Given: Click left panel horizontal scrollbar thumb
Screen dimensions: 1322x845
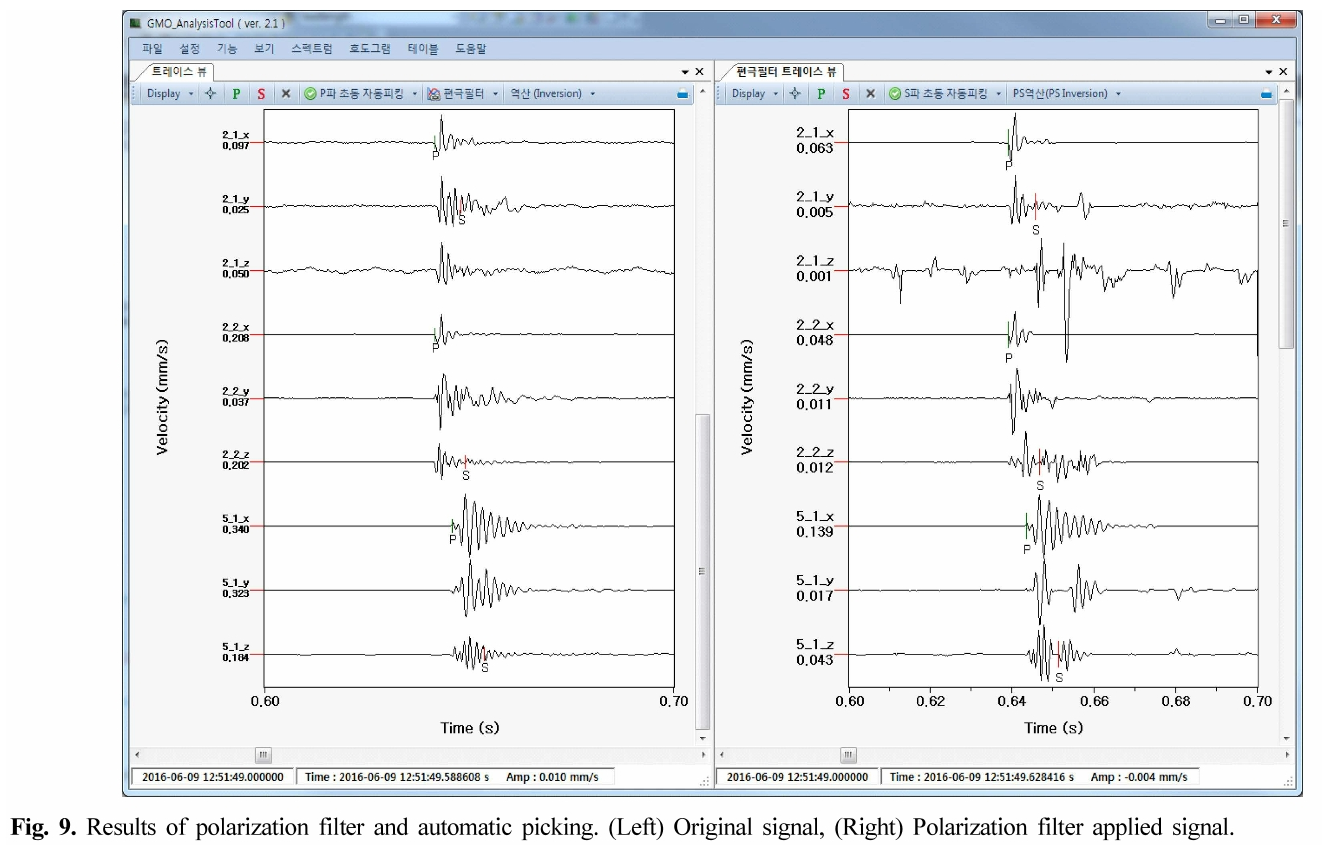Looking at the screenshot, I should (263, 755).
